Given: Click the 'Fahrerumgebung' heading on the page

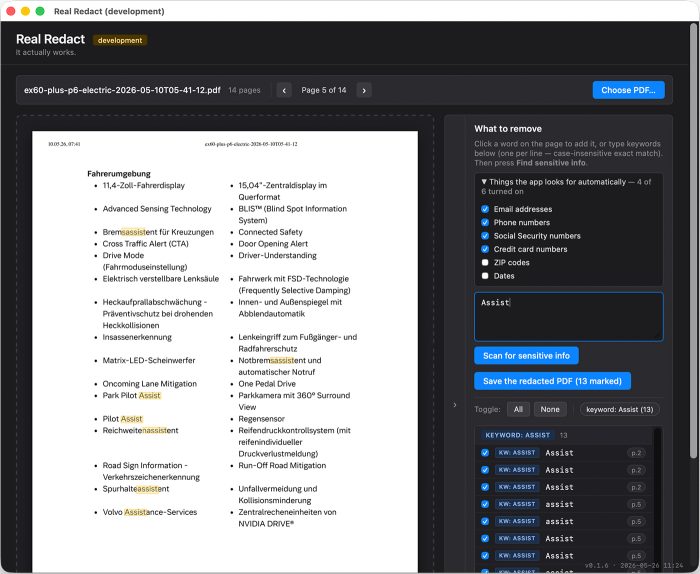Looking at the screenshot, I should (119, 174).
